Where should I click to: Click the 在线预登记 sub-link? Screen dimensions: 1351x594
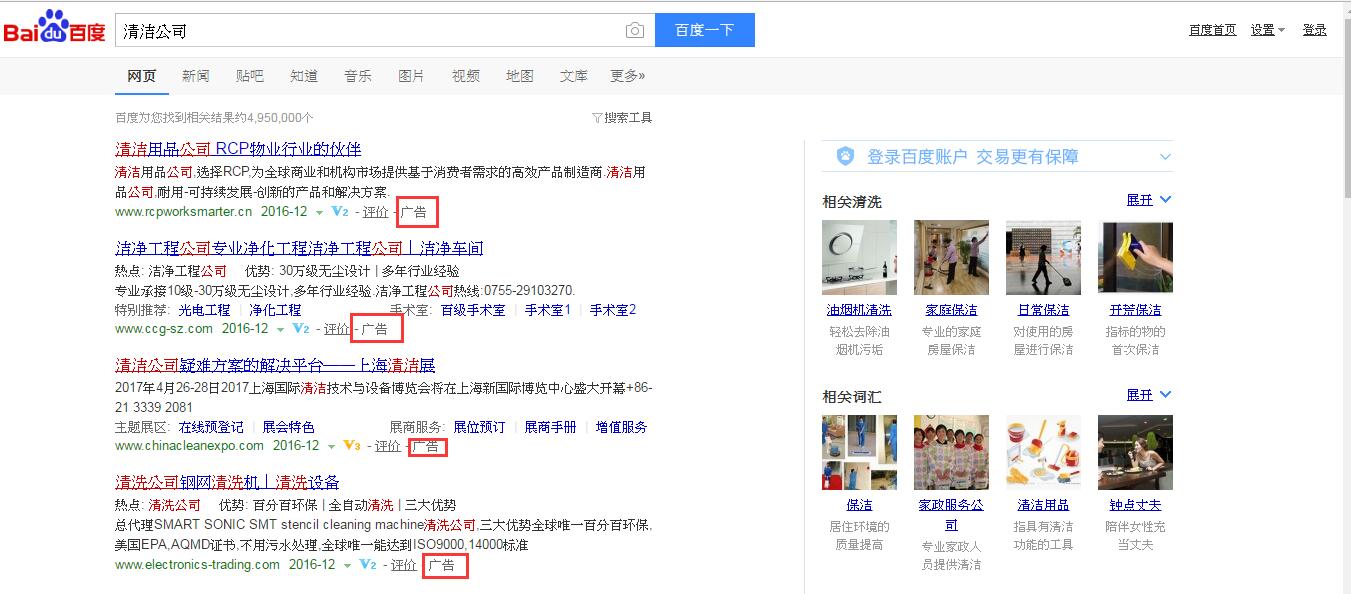[211, 427]
